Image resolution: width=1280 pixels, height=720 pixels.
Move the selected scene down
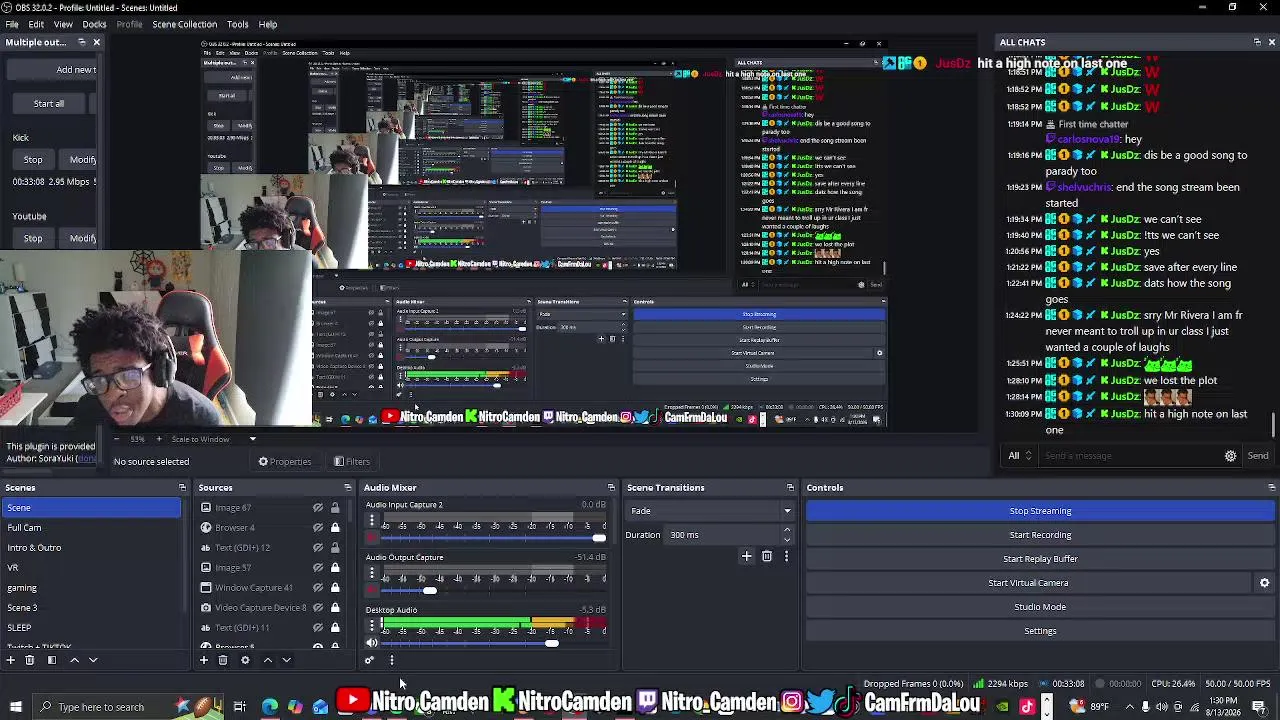(x=93, y=660)
